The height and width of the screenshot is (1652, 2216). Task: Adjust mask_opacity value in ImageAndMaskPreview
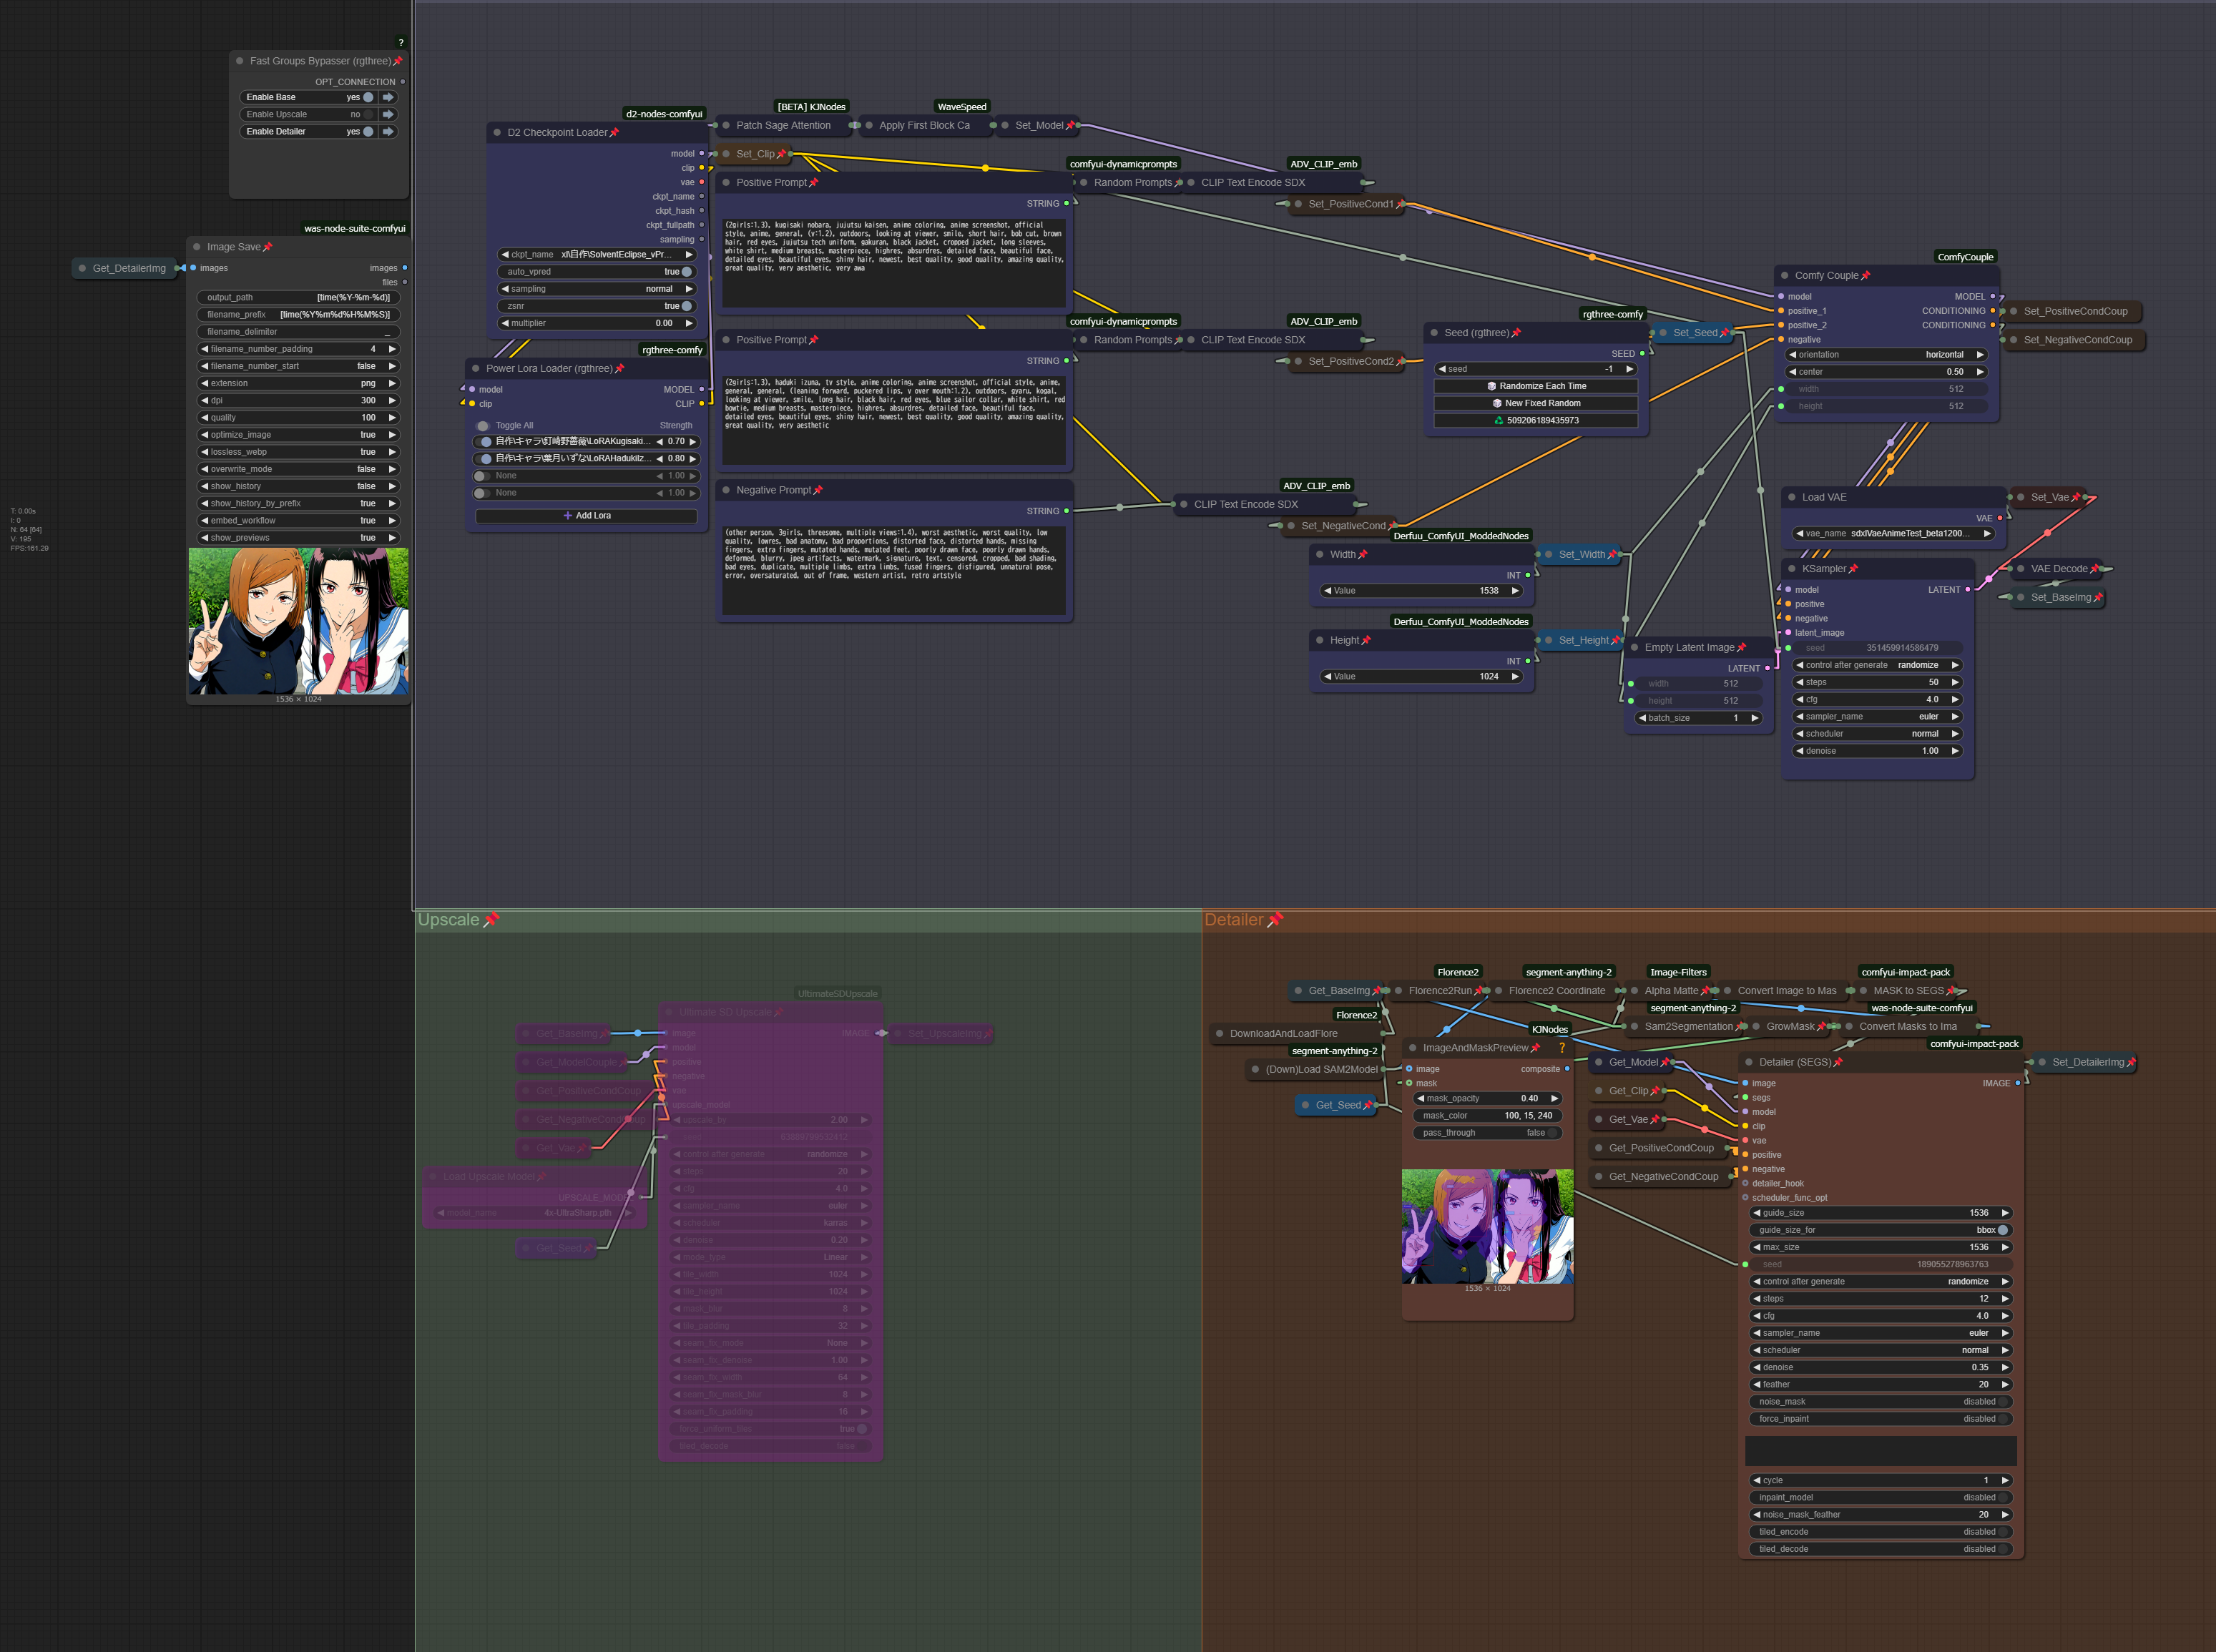pyautogui.click(x=1487, y=1099)
